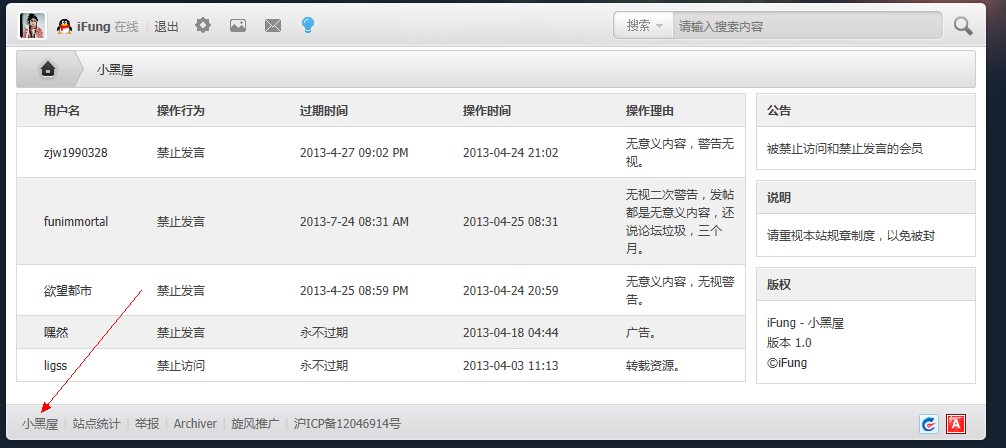The image size is (1006, 448).
Task: Click the red A footer icon
Action: (x=956, y=424)
